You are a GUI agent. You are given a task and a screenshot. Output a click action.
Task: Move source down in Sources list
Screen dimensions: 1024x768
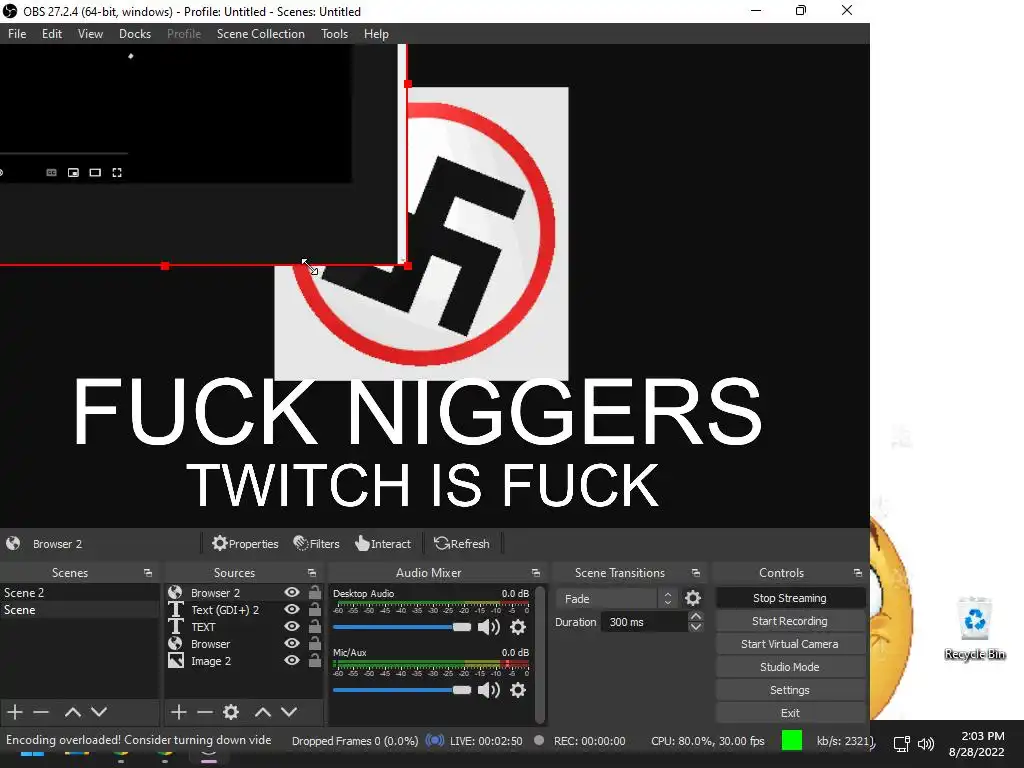tap(289, 712)
